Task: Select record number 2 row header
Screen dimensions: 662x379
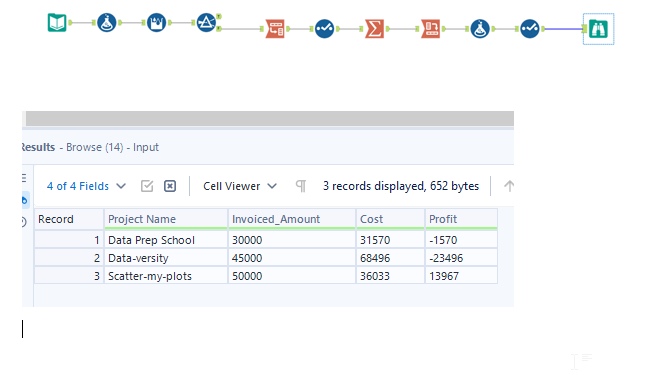Action: tap(69, 258)
